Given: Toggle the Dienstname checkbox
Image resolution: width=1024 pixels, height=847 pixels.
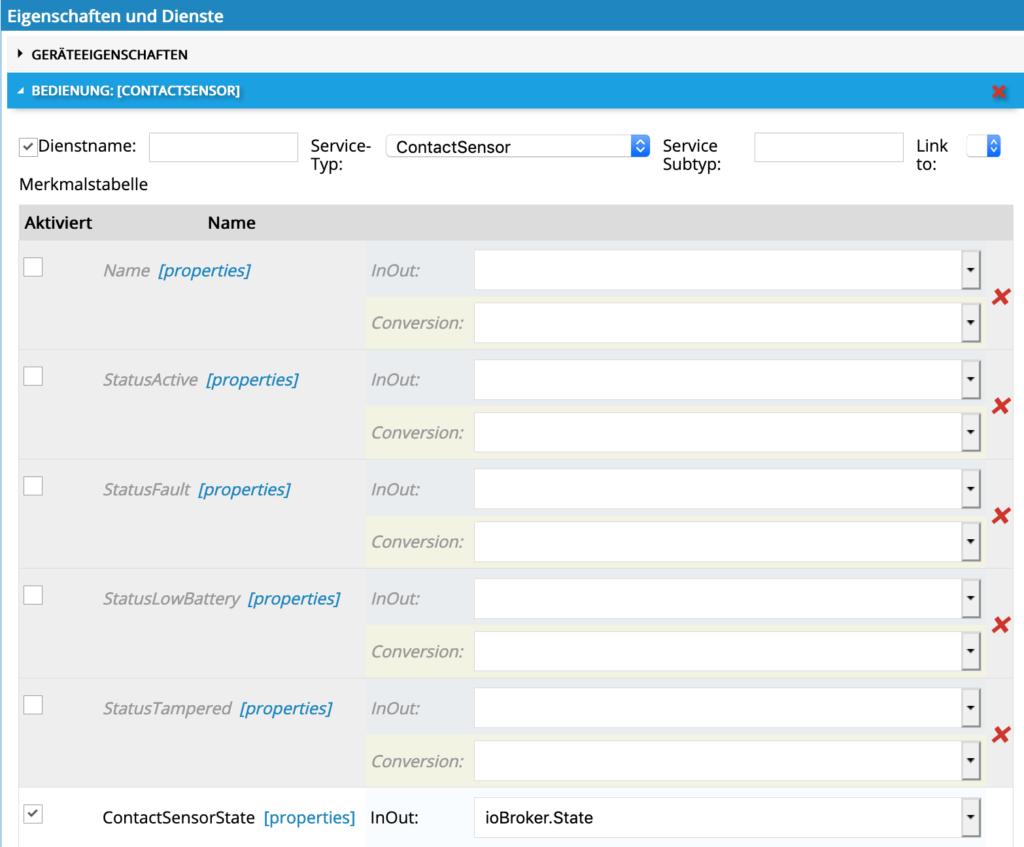Looking at the screenshot, I should point(27,147).
